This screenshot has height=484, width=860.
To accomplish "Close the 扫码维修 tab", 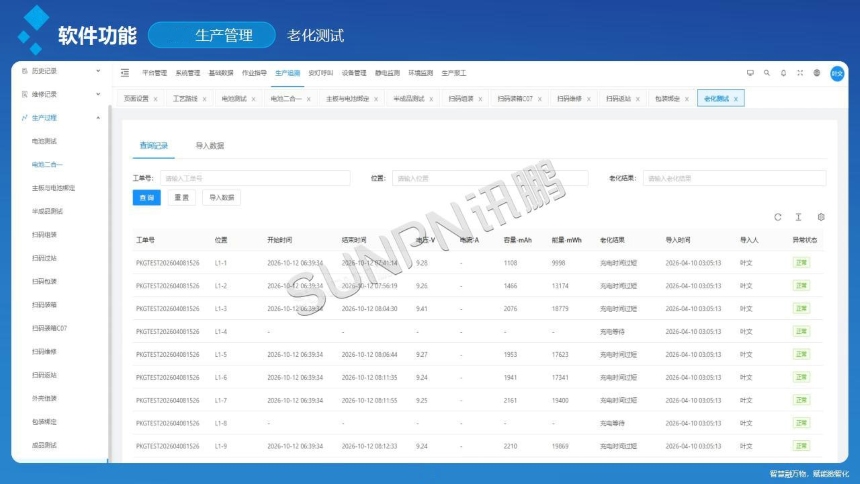I will (x=589, y=99).
